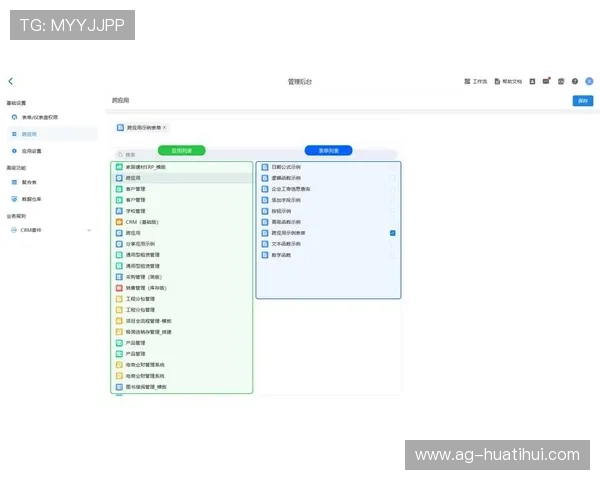The width and height of the screenshot is (600, 480).
Task: Click the 聚合表 sidebar icon
Action: tap(14, 182)
